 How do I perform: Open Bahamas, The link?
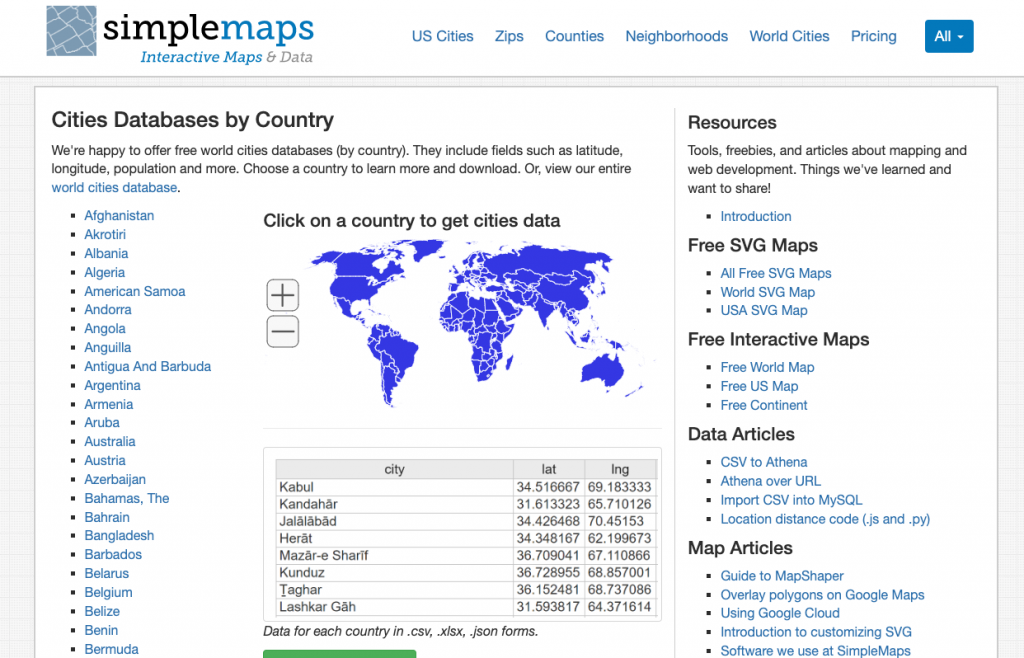[x=127, y=498]
